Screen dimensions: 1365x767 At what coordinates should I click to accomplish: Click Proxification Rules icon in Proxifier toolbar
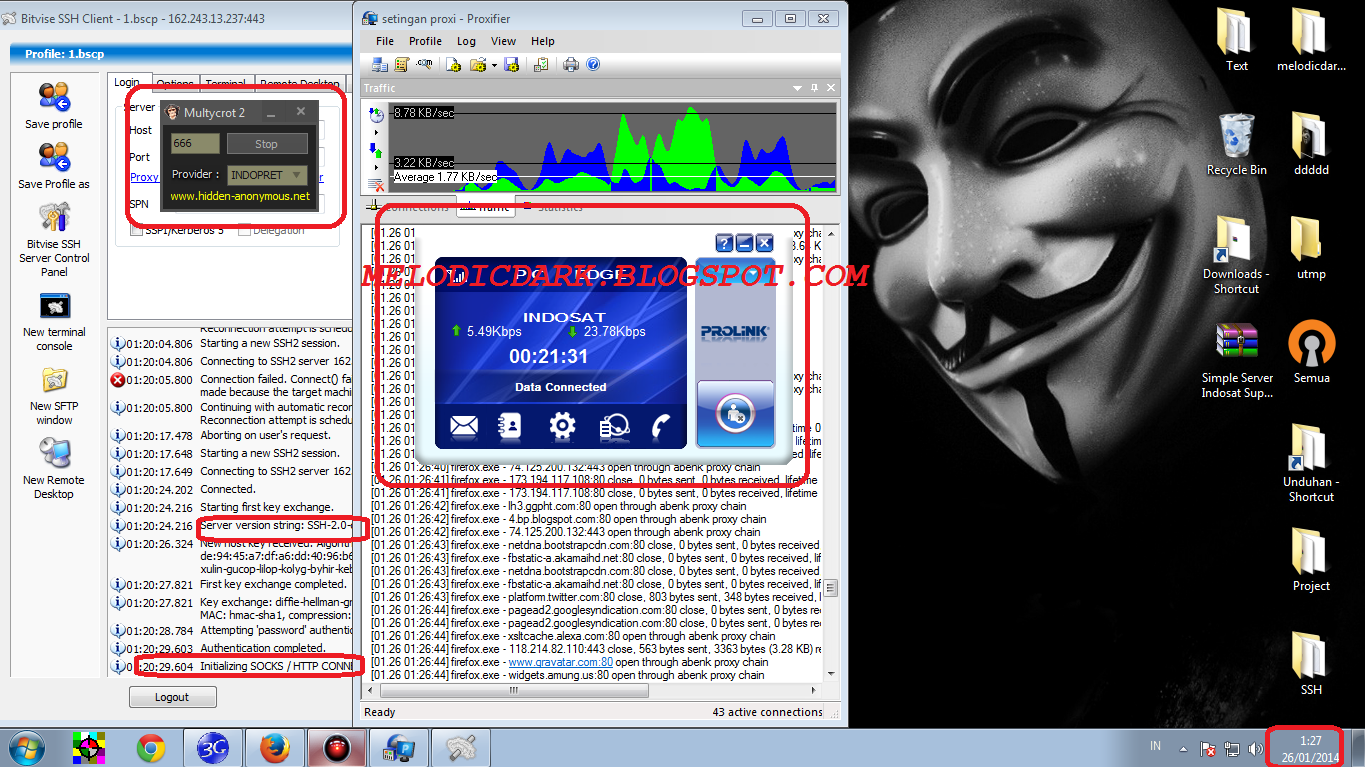pos(401,64)
